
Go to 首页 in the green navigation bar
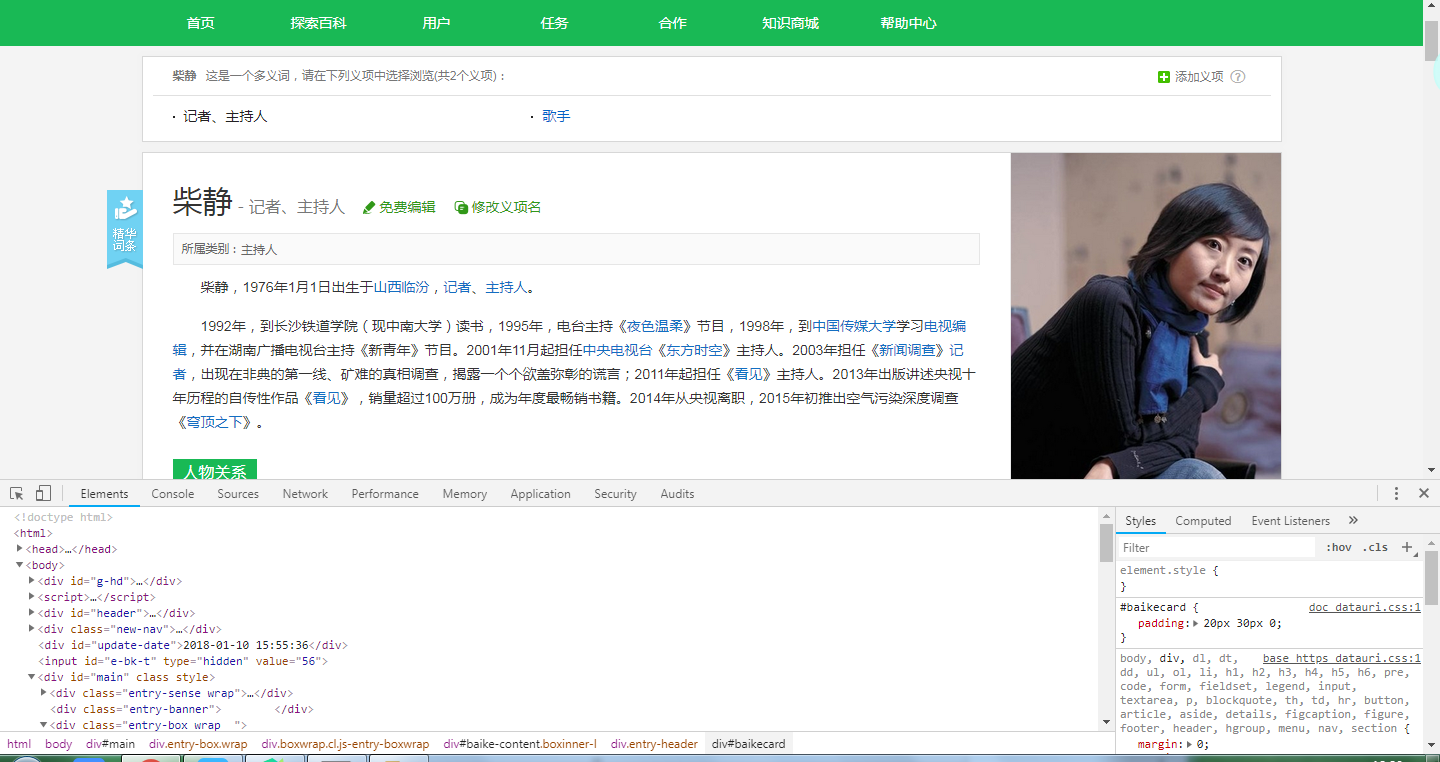pyautogui.click(x=201, y=23)
